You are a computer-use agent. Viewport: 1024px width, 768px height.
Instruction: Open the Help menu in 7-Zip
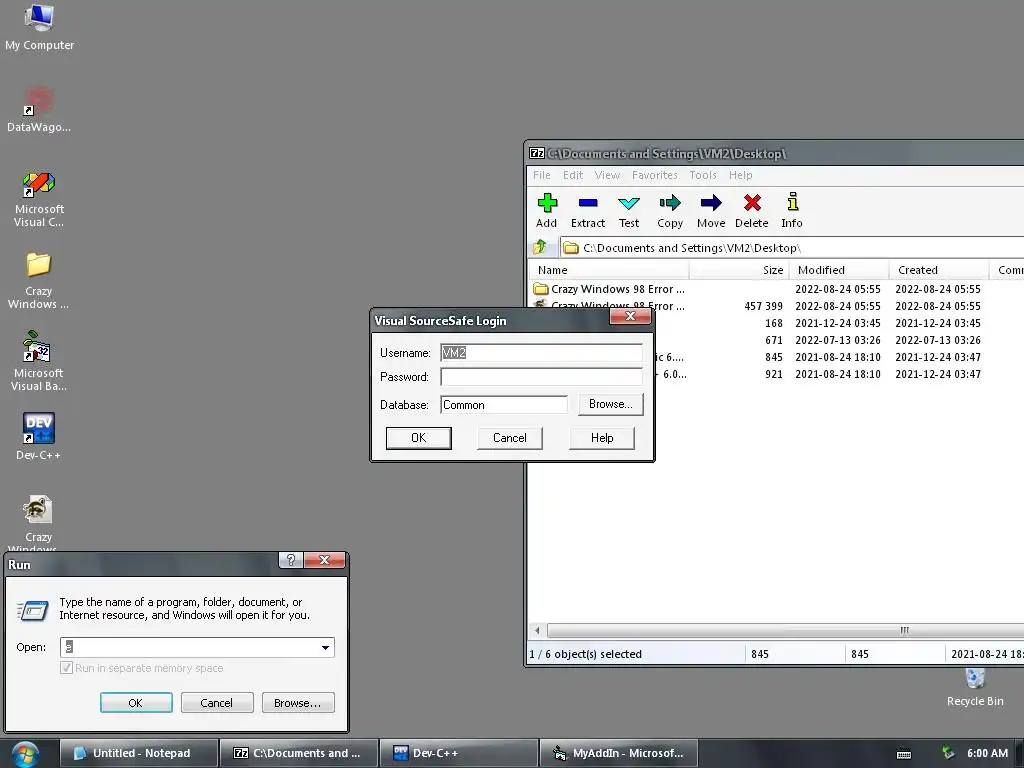[x=741, y=175]
